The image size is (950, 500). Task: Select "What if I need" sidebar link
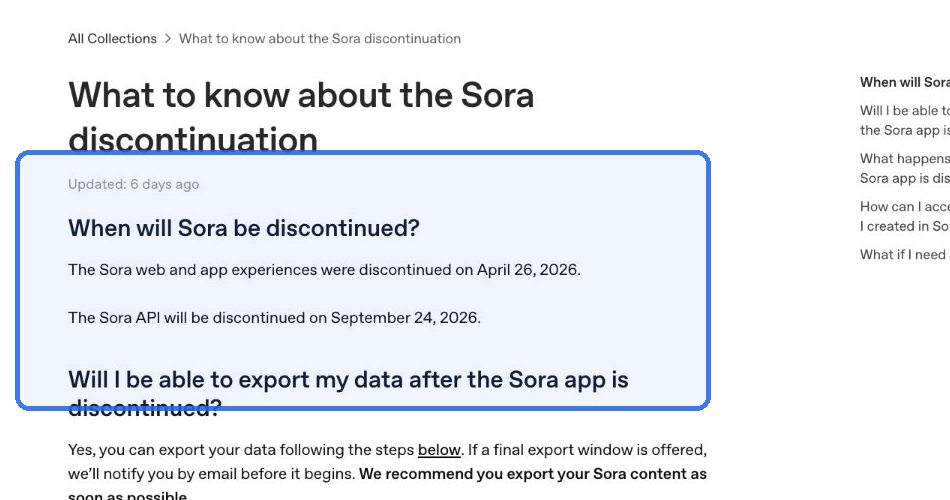tap(905, 255)
